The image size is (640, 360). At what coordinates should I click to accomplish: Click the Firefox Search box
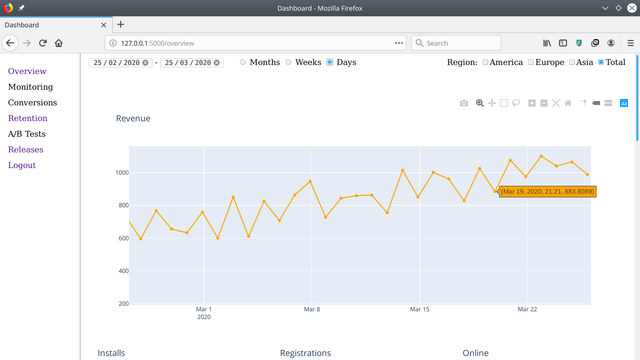(x=456, y=43)
